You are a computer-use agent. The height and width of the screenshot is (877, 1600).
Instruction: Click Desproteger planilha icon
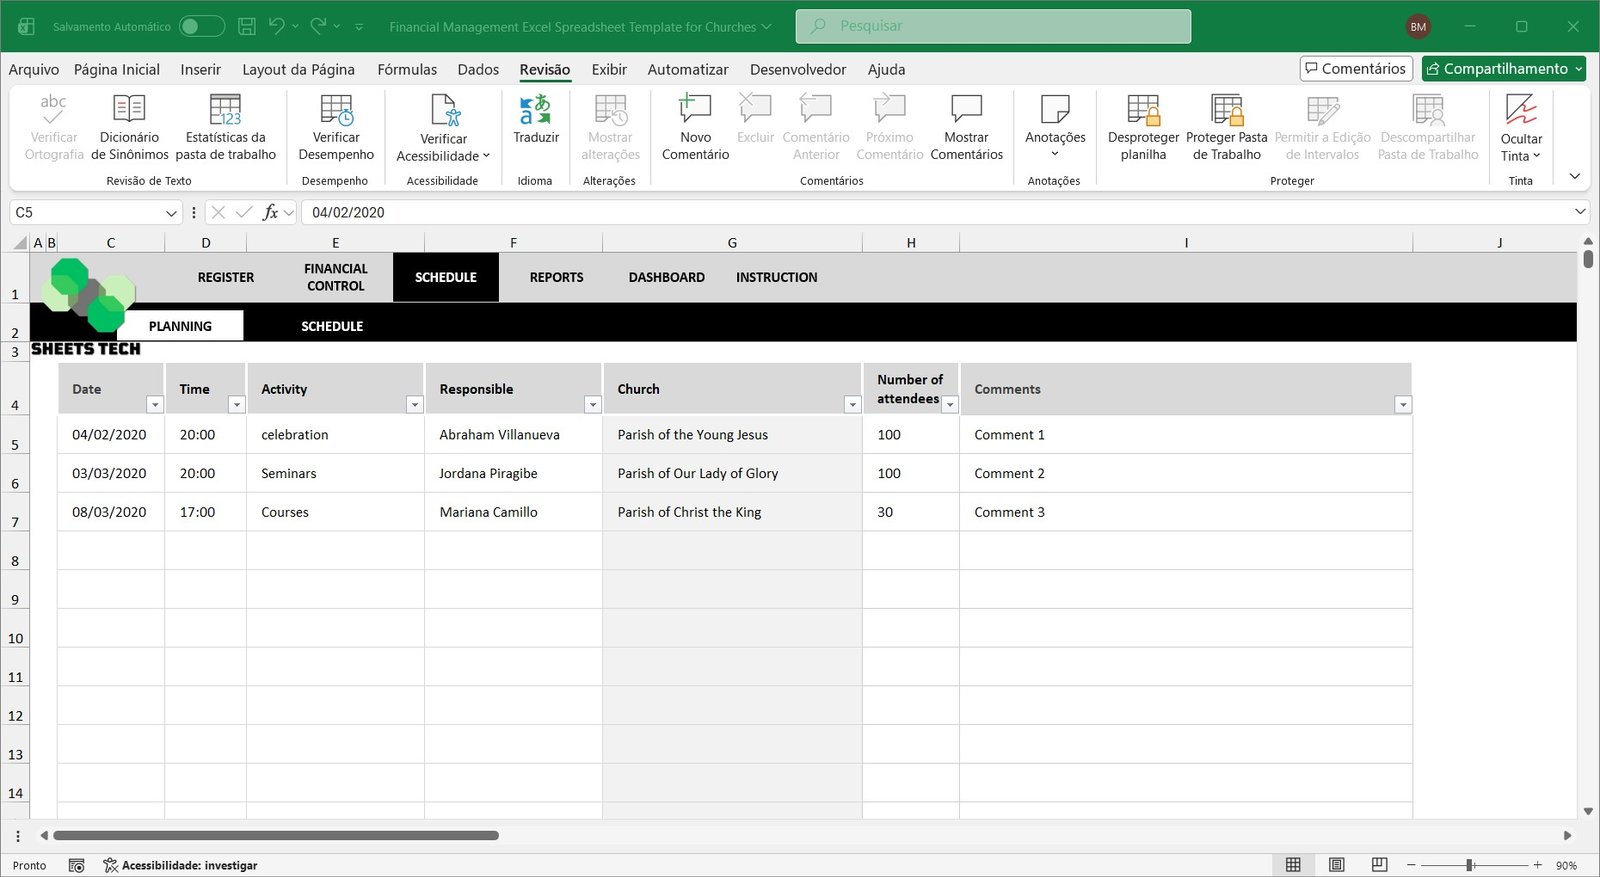click(x=1143, y=110)
